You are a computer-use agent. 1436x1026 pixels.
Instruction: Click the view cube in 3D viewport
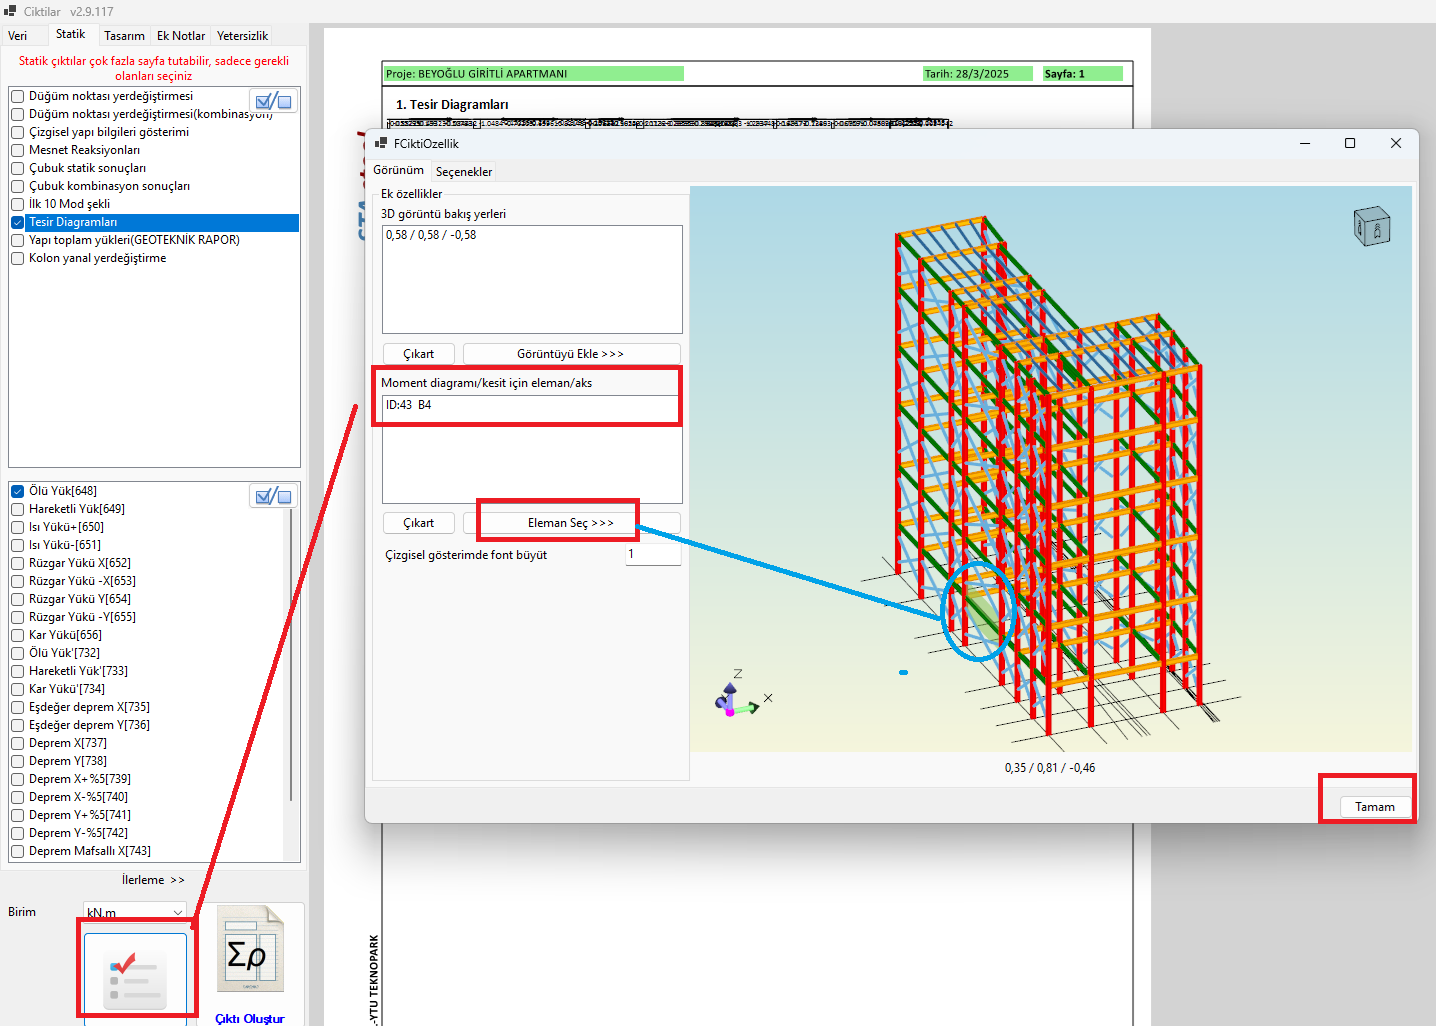1372,227
